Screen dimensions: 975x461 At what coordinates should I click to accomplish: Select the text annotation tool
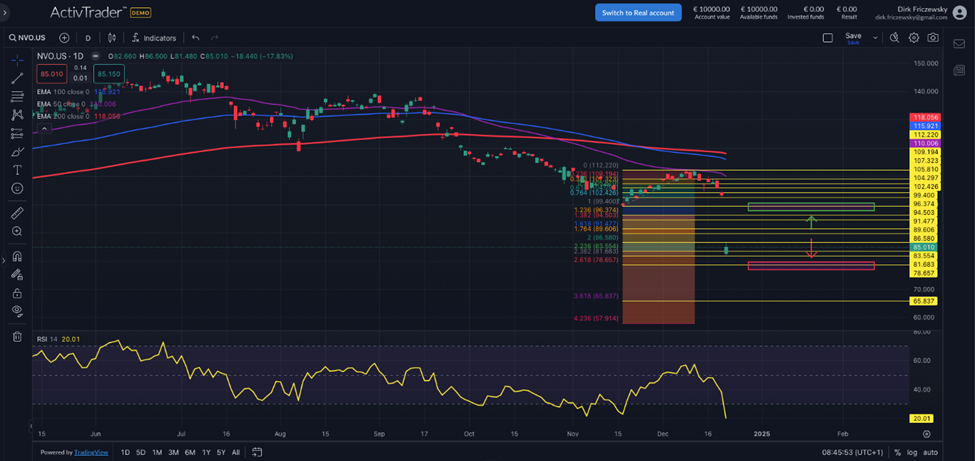coord(17,170)
